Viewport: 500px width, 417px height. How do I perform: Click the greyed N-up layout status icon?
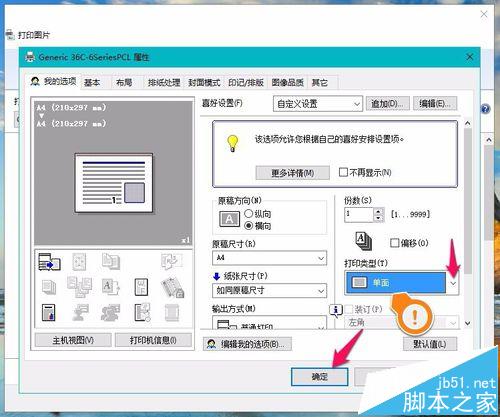pyautogui.click(x=79, y=262)
